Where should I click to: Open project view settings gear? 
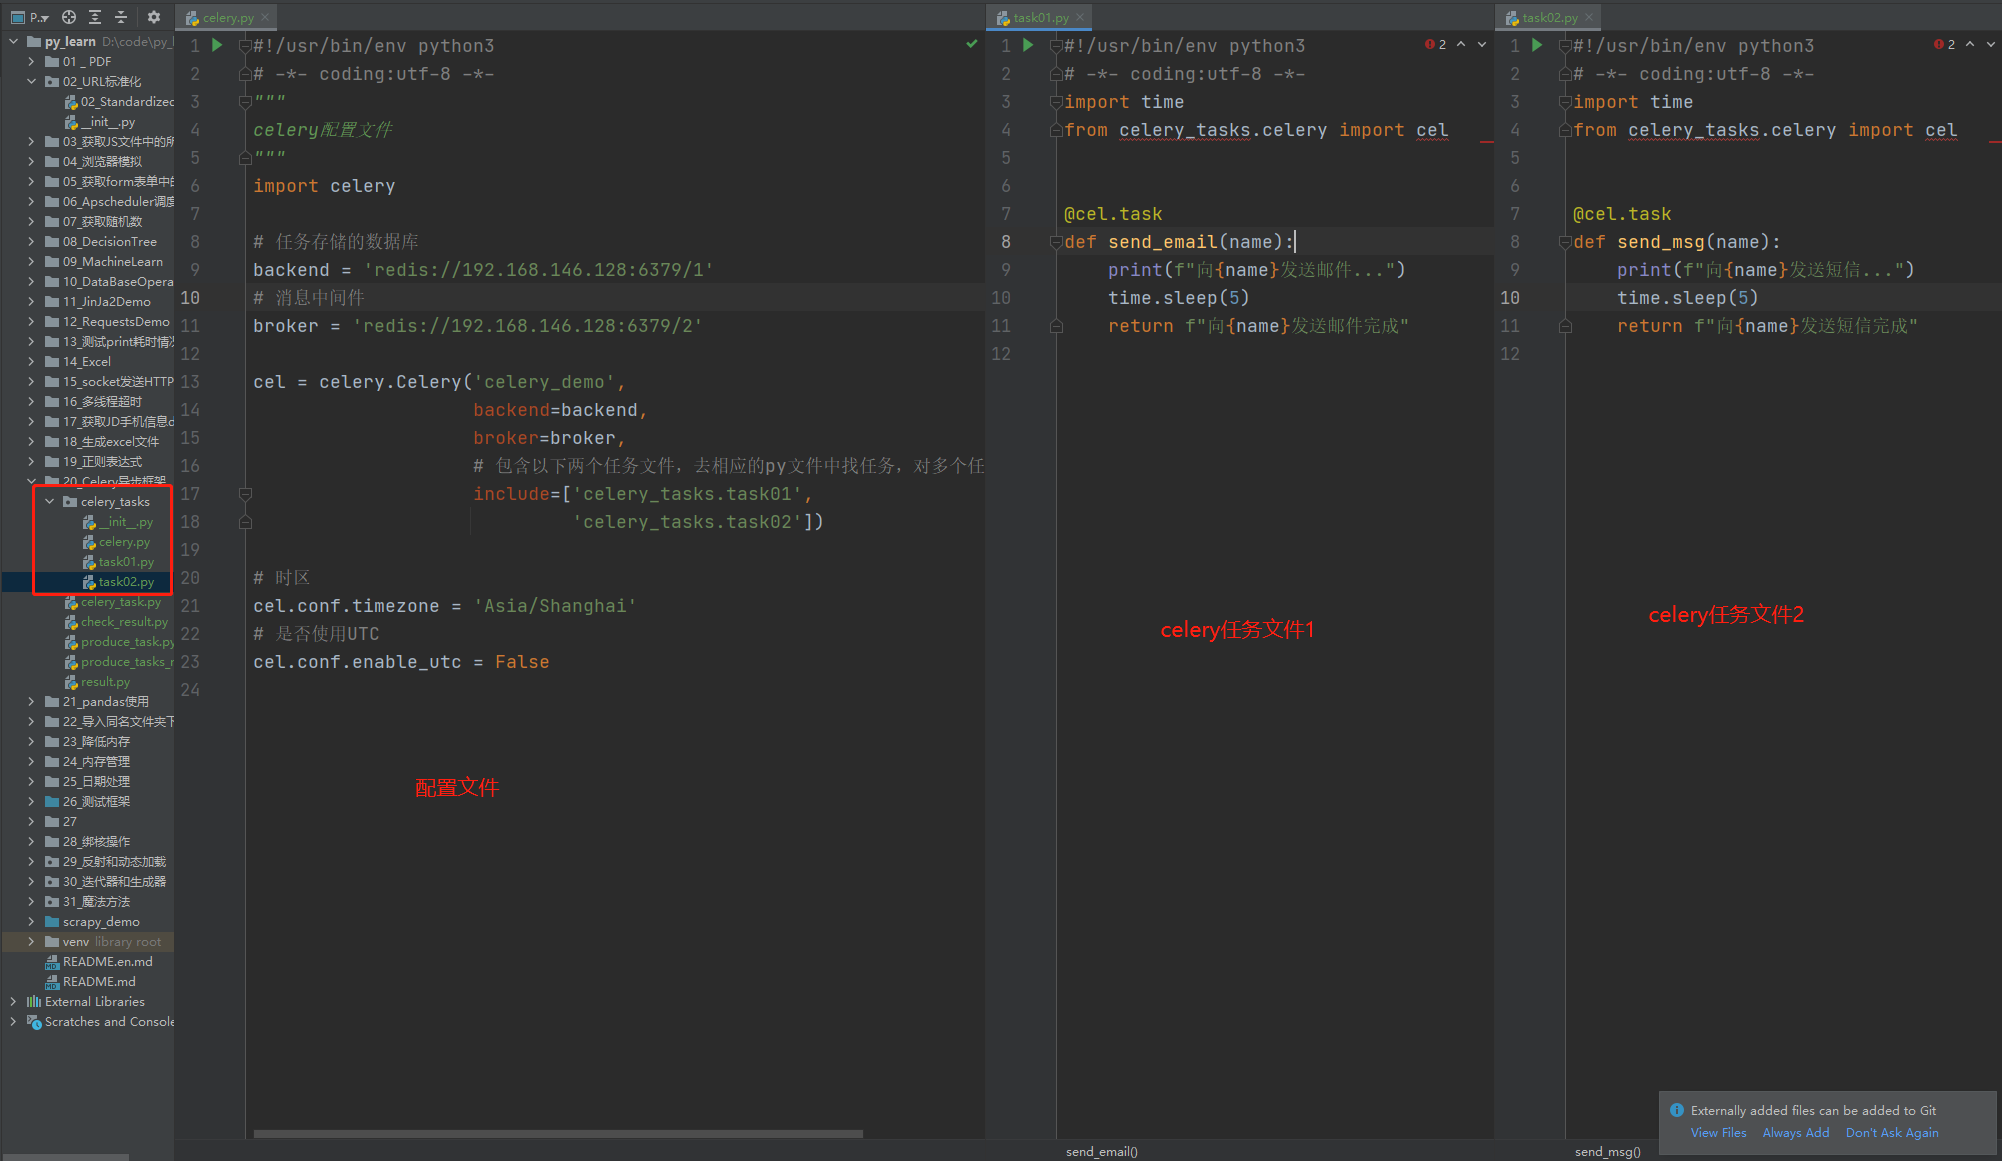click(x=154, y=17)
